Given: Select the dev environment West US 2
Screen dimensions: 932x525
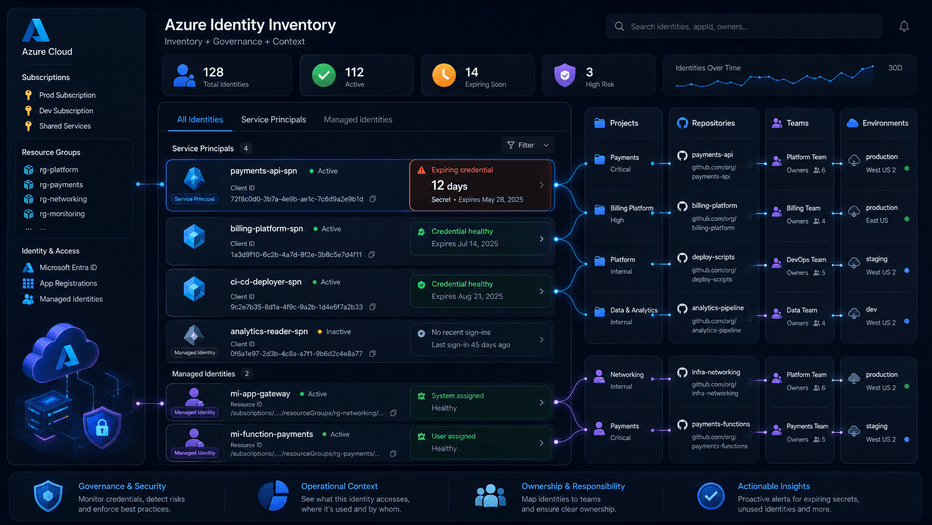Looking at the screenshot, I should pyautogui.click(x=879, y=316).
